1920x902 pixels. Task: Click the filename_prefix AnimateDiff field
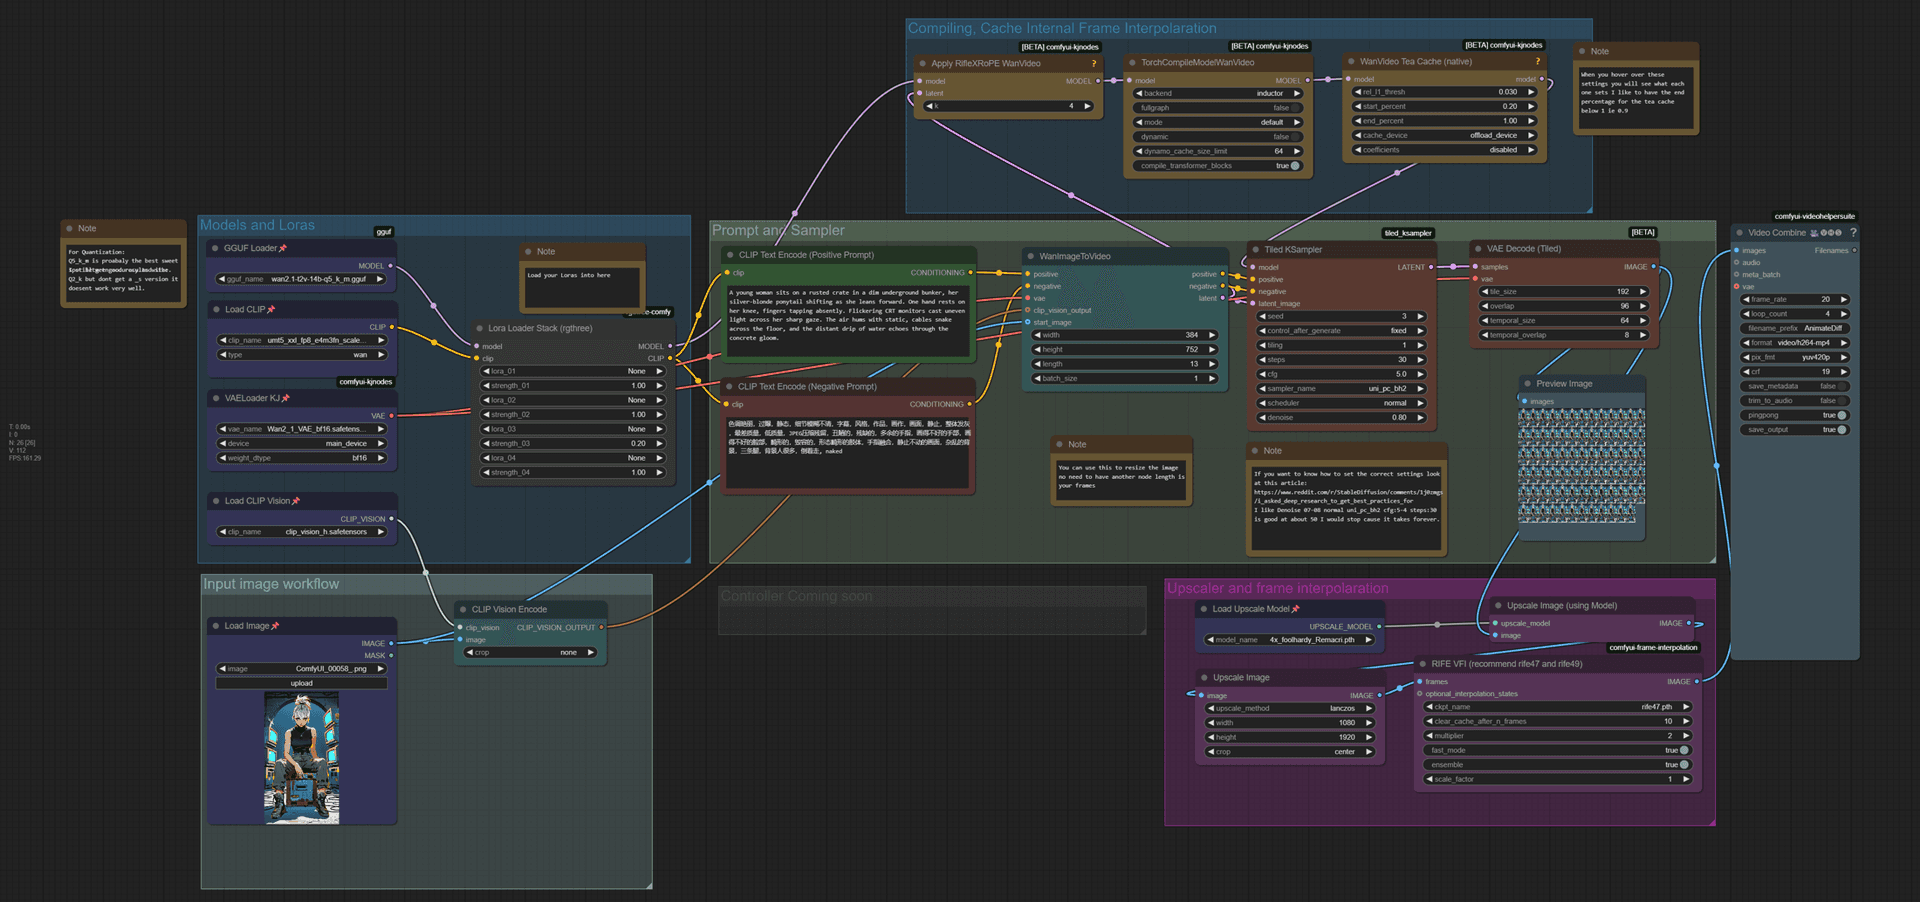pyautogui.click(x=1795, y=328)
